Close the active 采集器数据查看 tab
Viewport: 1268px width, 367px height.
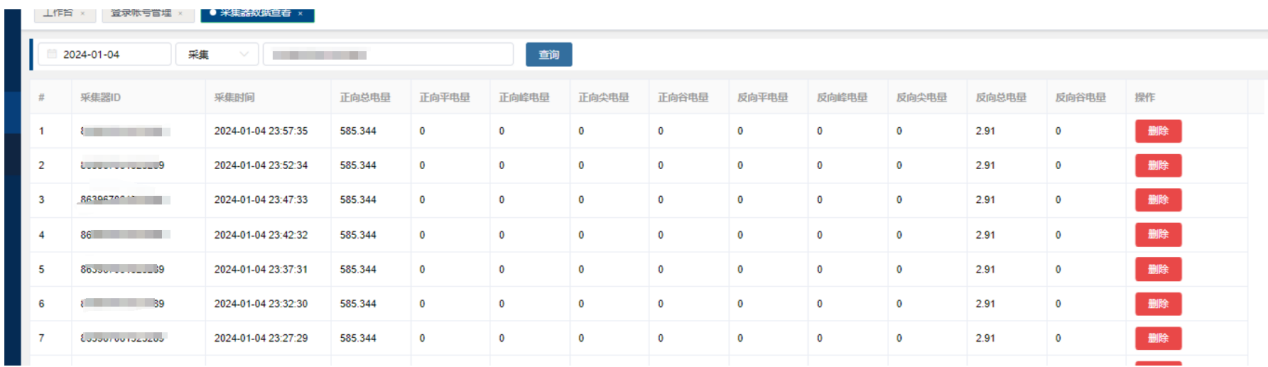[x=300, y=14]
